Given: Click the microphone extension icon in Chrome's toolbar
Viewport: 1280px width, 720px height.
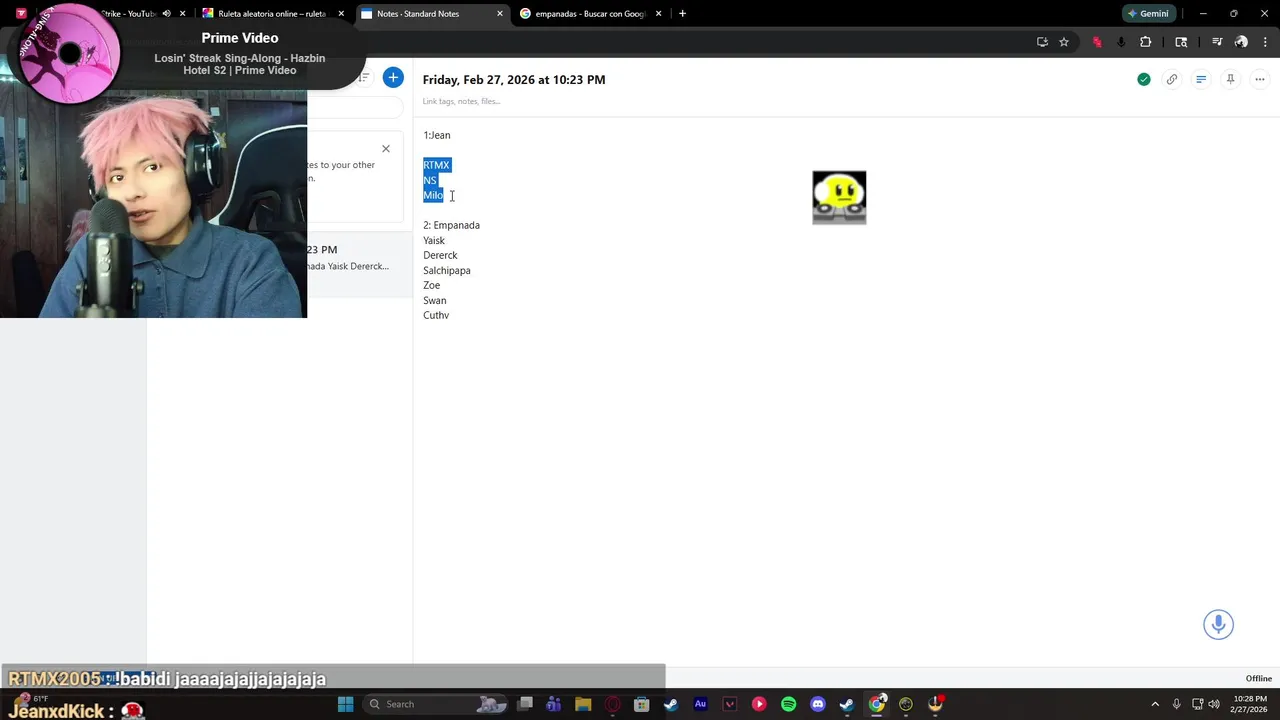Looking at the screenshot, I should [x=1121, y=42].
